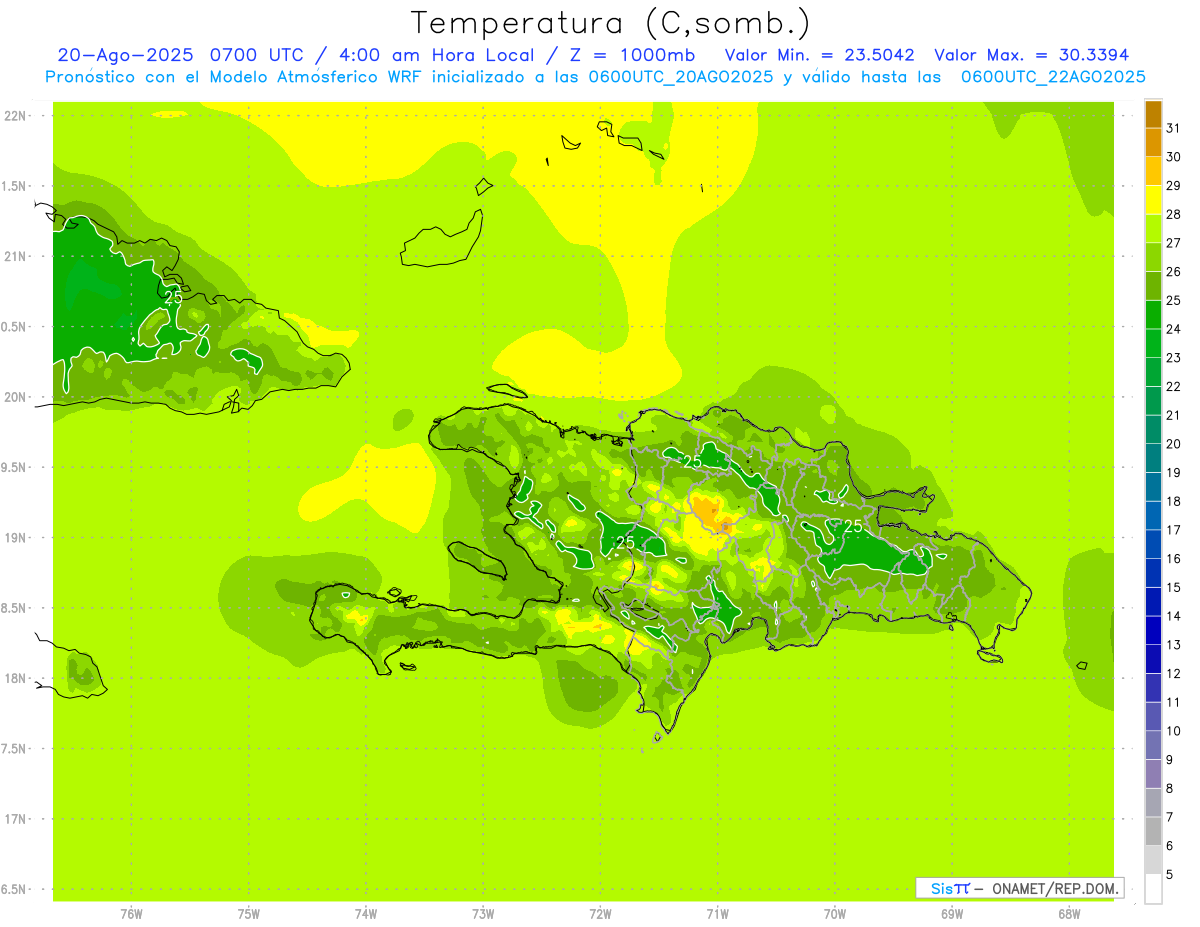The height and width of the screenshot is (927, 1200).
Task: Click the "30" value on the color scale
Action: 1174,157
